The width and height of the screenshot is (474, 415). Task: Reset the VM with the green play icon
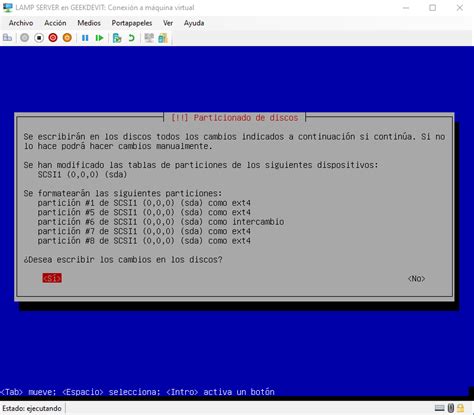(99, 38)
